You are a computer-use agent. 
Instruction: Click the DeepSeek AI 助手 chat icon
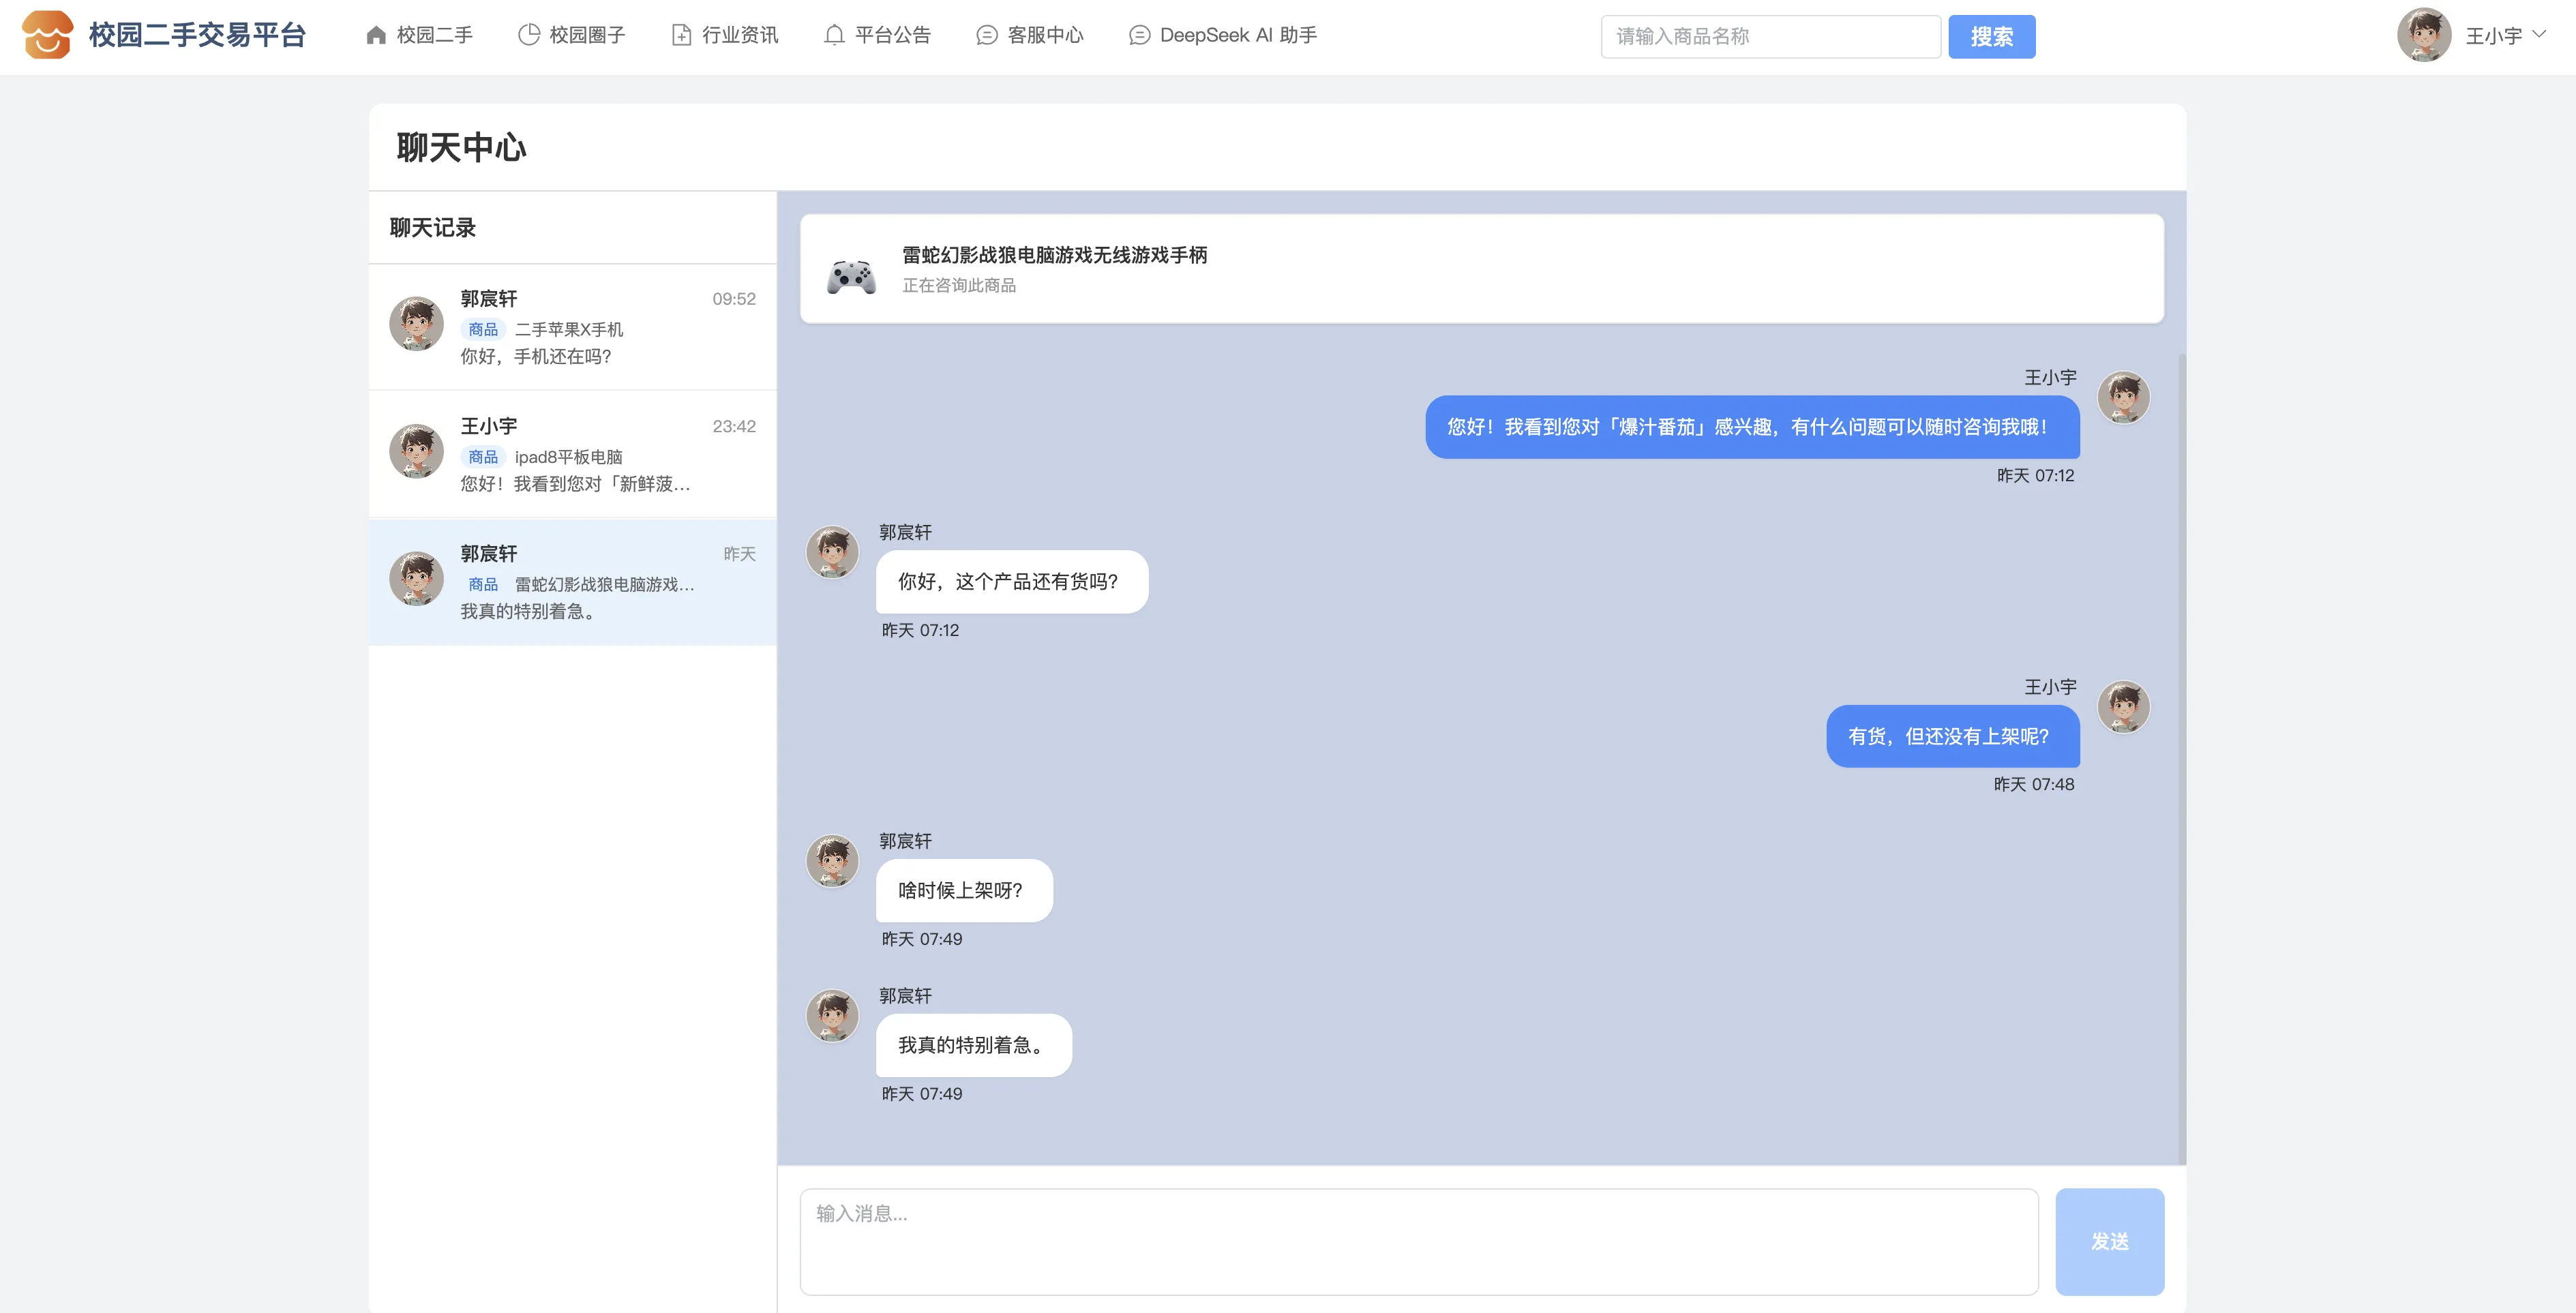pos(1139,36)
